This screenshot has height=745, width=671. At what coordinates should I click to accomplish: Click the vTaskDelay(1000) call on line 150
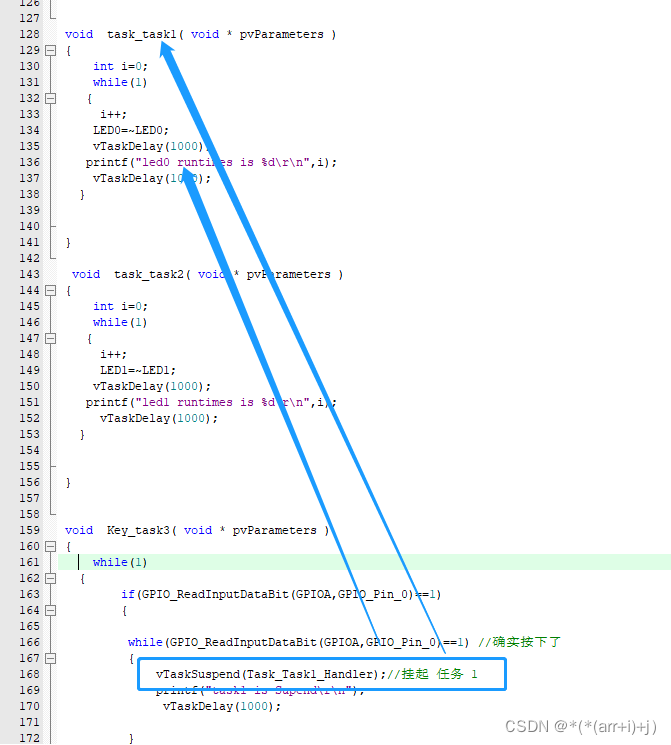click(152, 386)
